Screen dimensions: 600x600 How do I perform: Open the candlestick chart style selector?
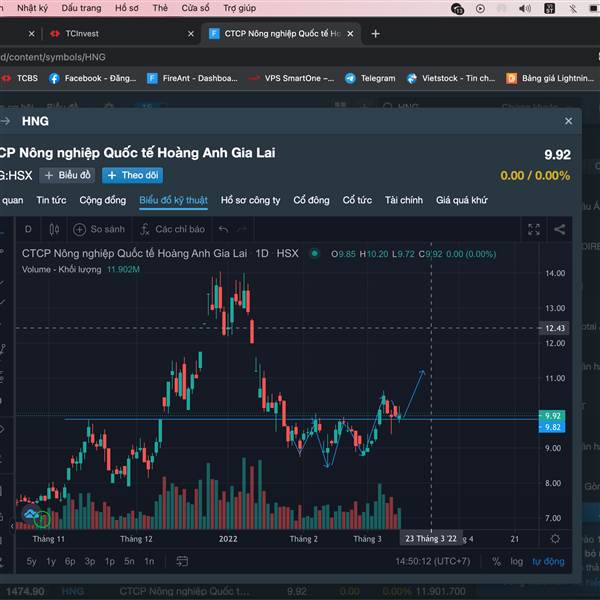tap(54, 230)
